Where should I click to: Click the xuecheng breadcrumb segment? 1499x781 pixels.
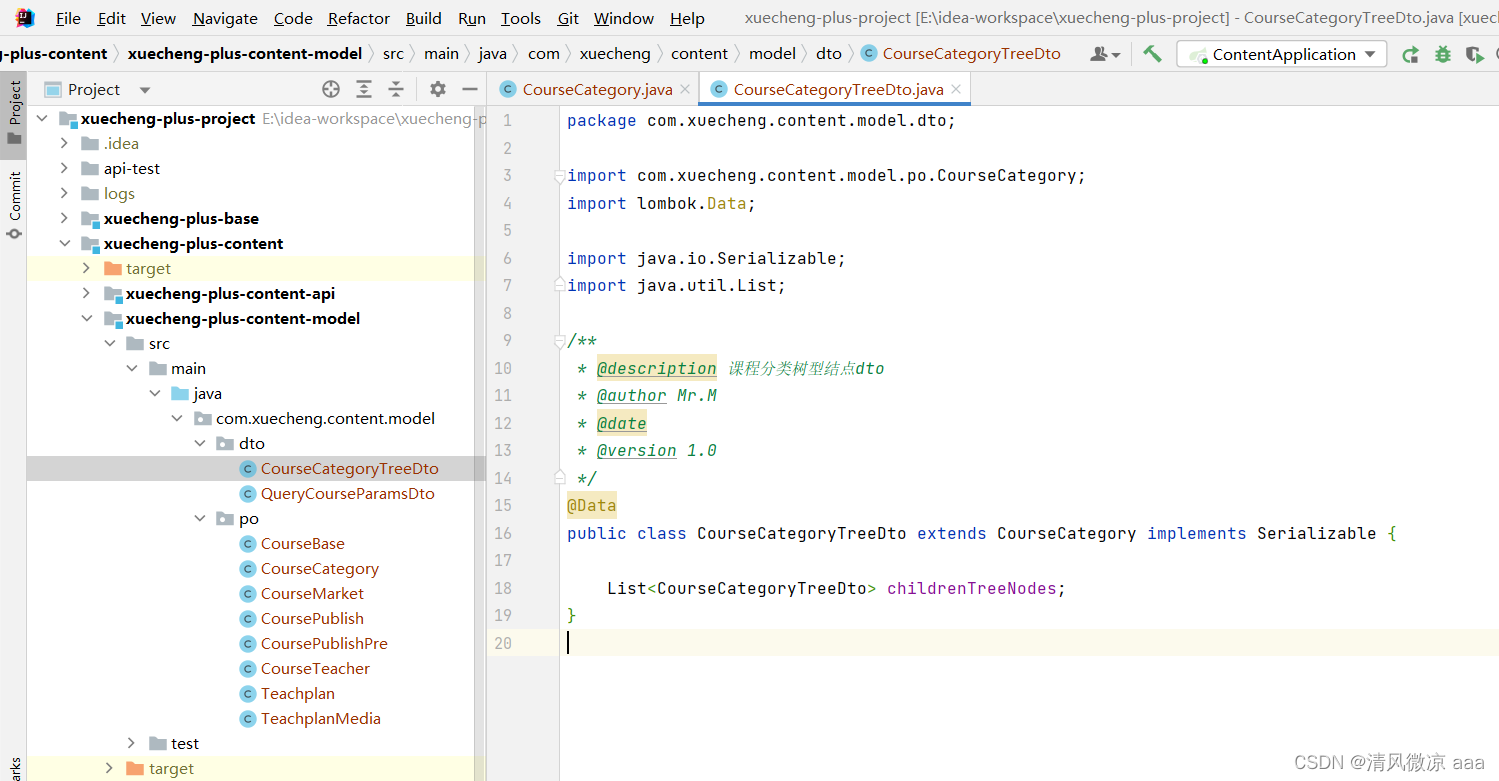tap(615, 54)
